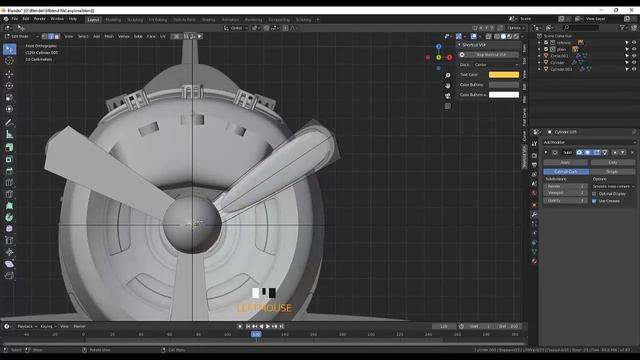Image resolution: width=640 pixels, height=360 pixels.
Task: Select the Knife tool
Action: click(9, 194)
